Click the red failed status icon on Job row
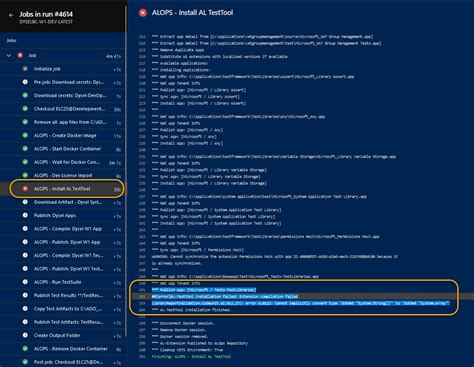Screen dimensions: 474x367 pyautogui.click(x=20, y=55)
